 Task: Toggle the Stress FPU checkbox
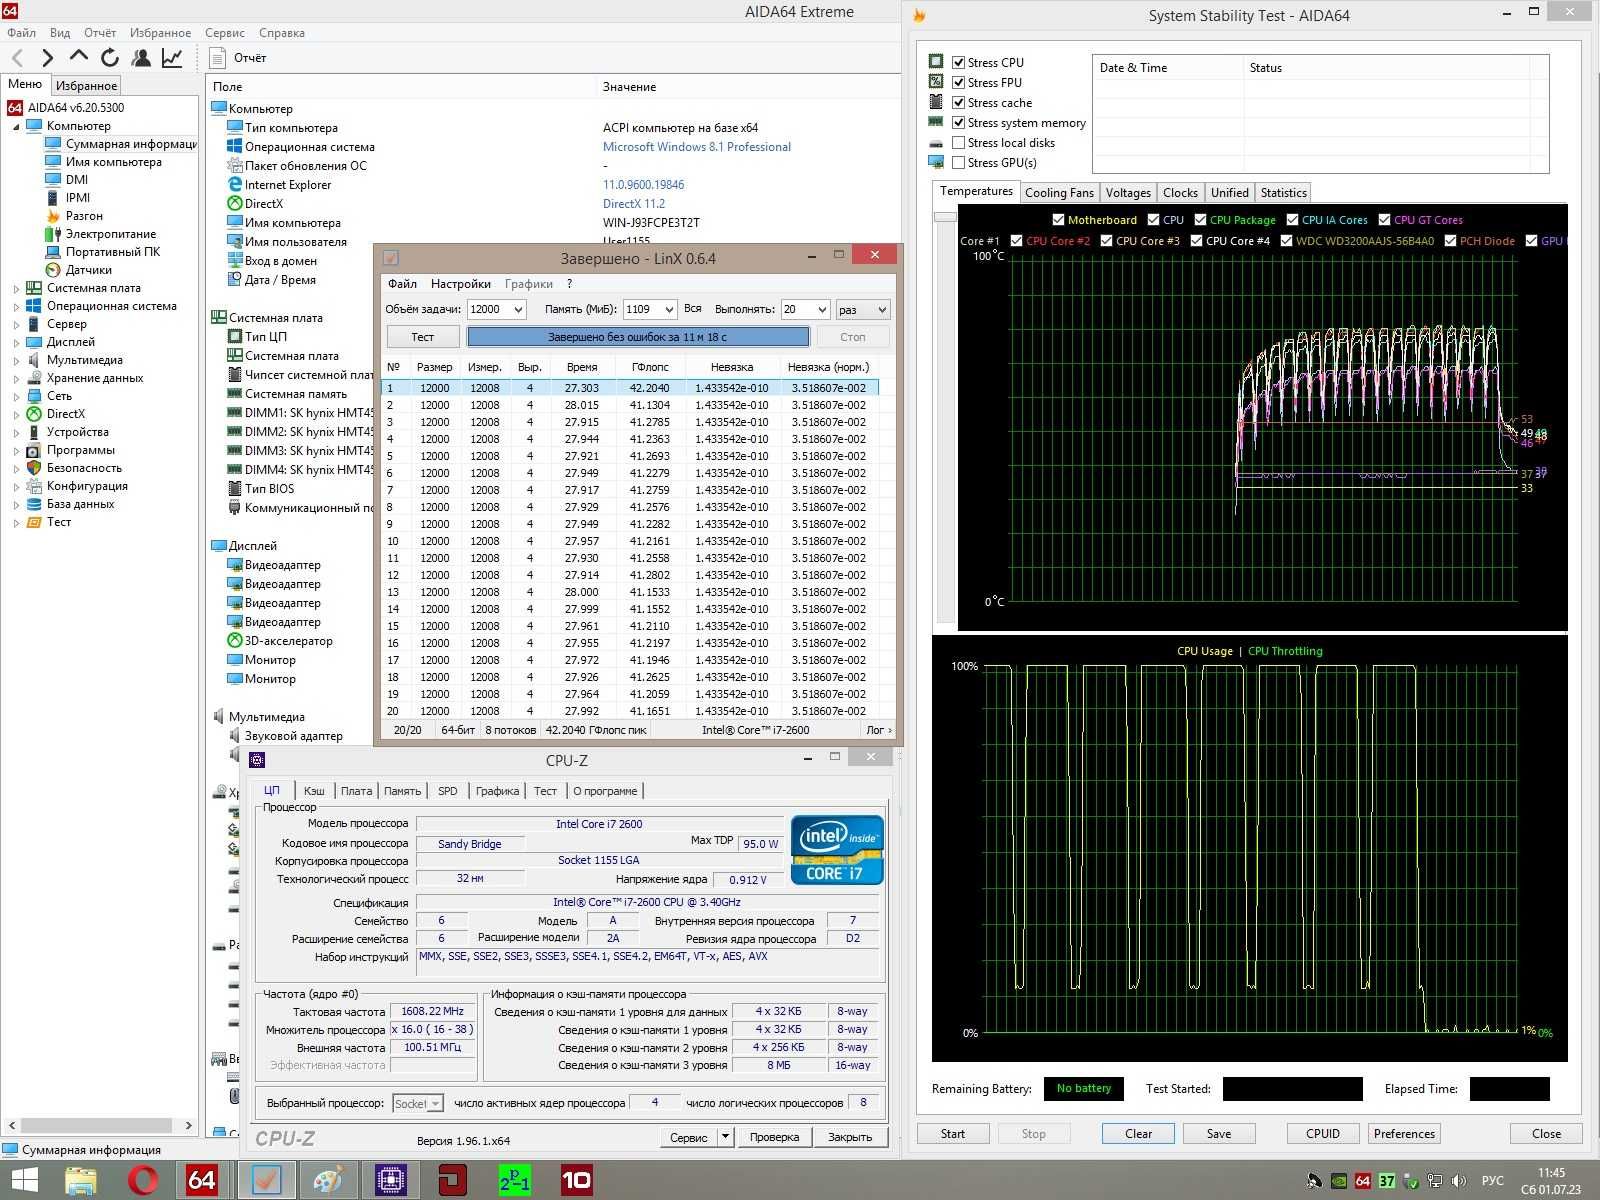[x=958, y=82]
